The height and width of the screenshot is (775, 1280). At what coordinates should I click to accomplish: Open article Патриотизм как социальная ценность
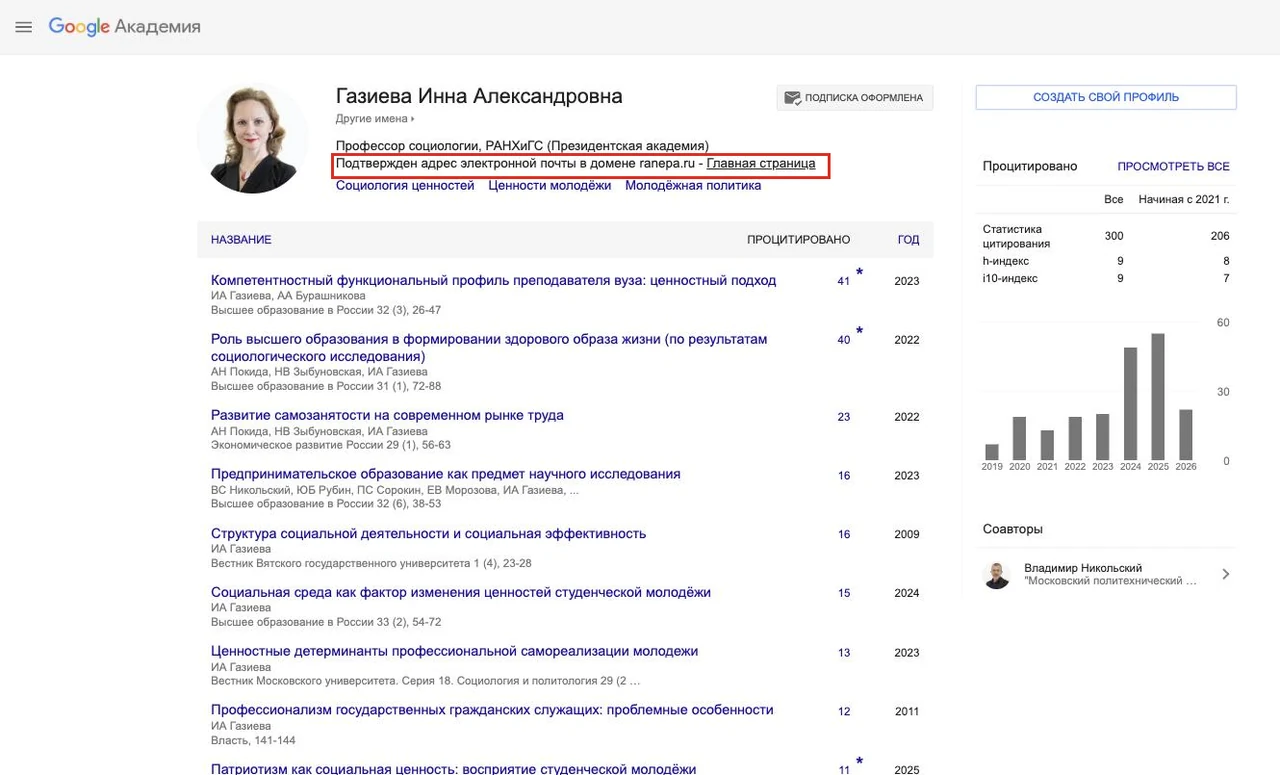[x=453, y=769]
